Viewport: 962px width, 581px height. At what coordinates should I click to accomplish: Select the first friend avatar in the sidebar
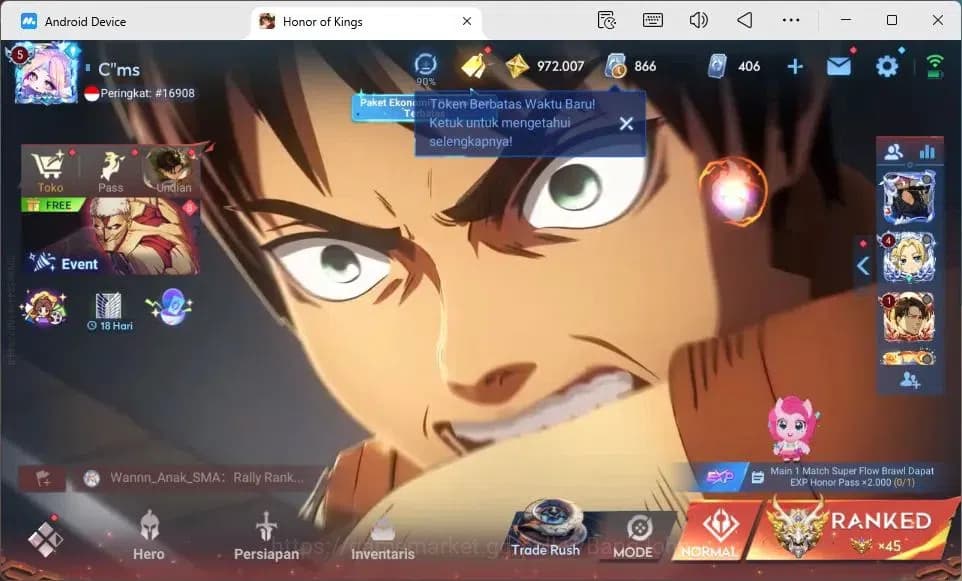click(909, 198)
